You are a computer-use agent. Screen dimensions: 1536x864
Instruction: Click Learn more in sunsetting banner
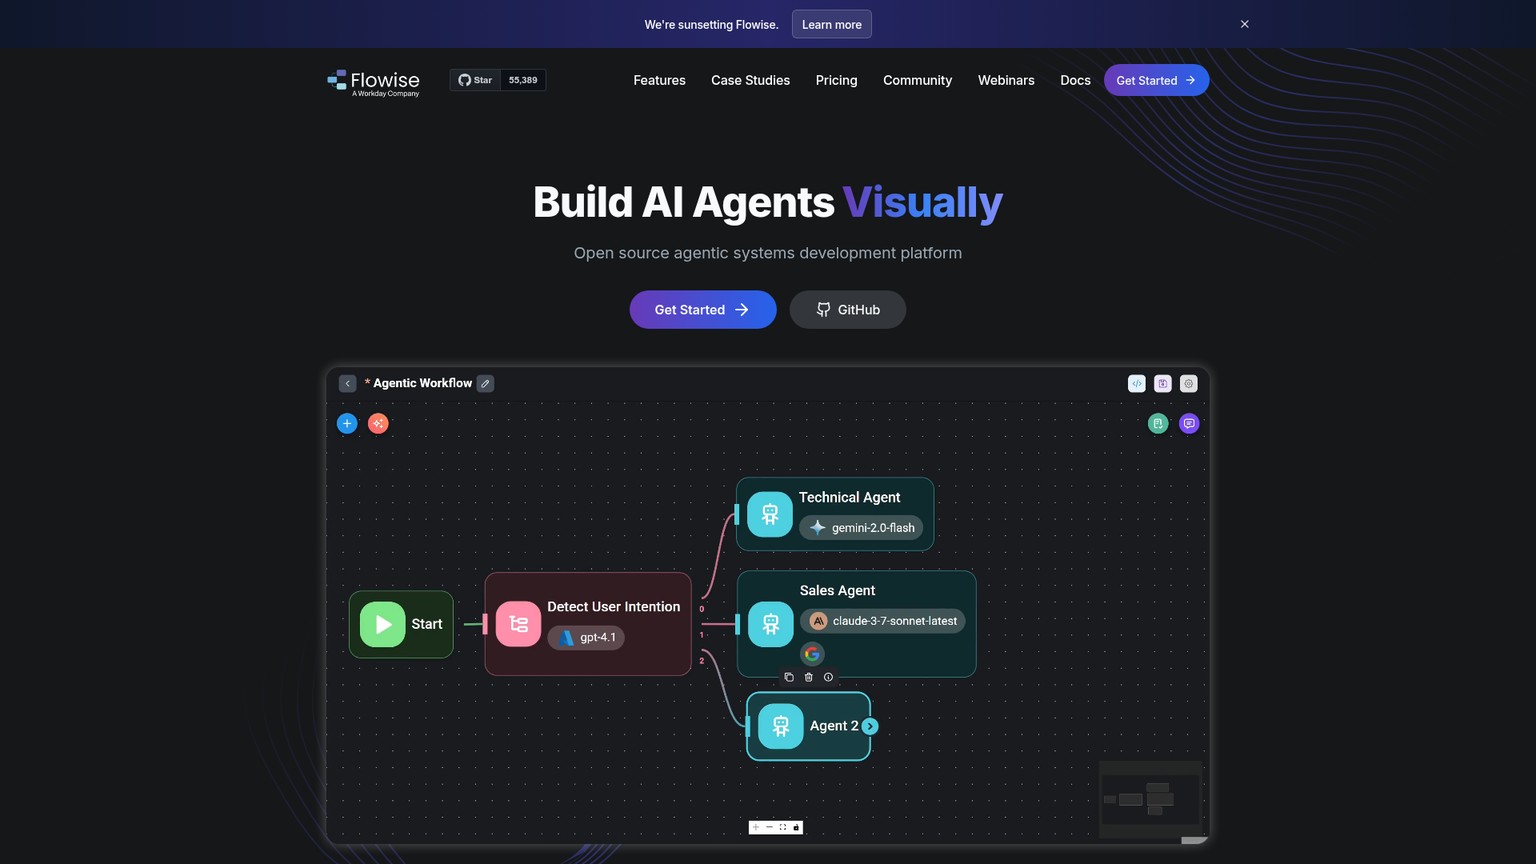pos(831,24)
